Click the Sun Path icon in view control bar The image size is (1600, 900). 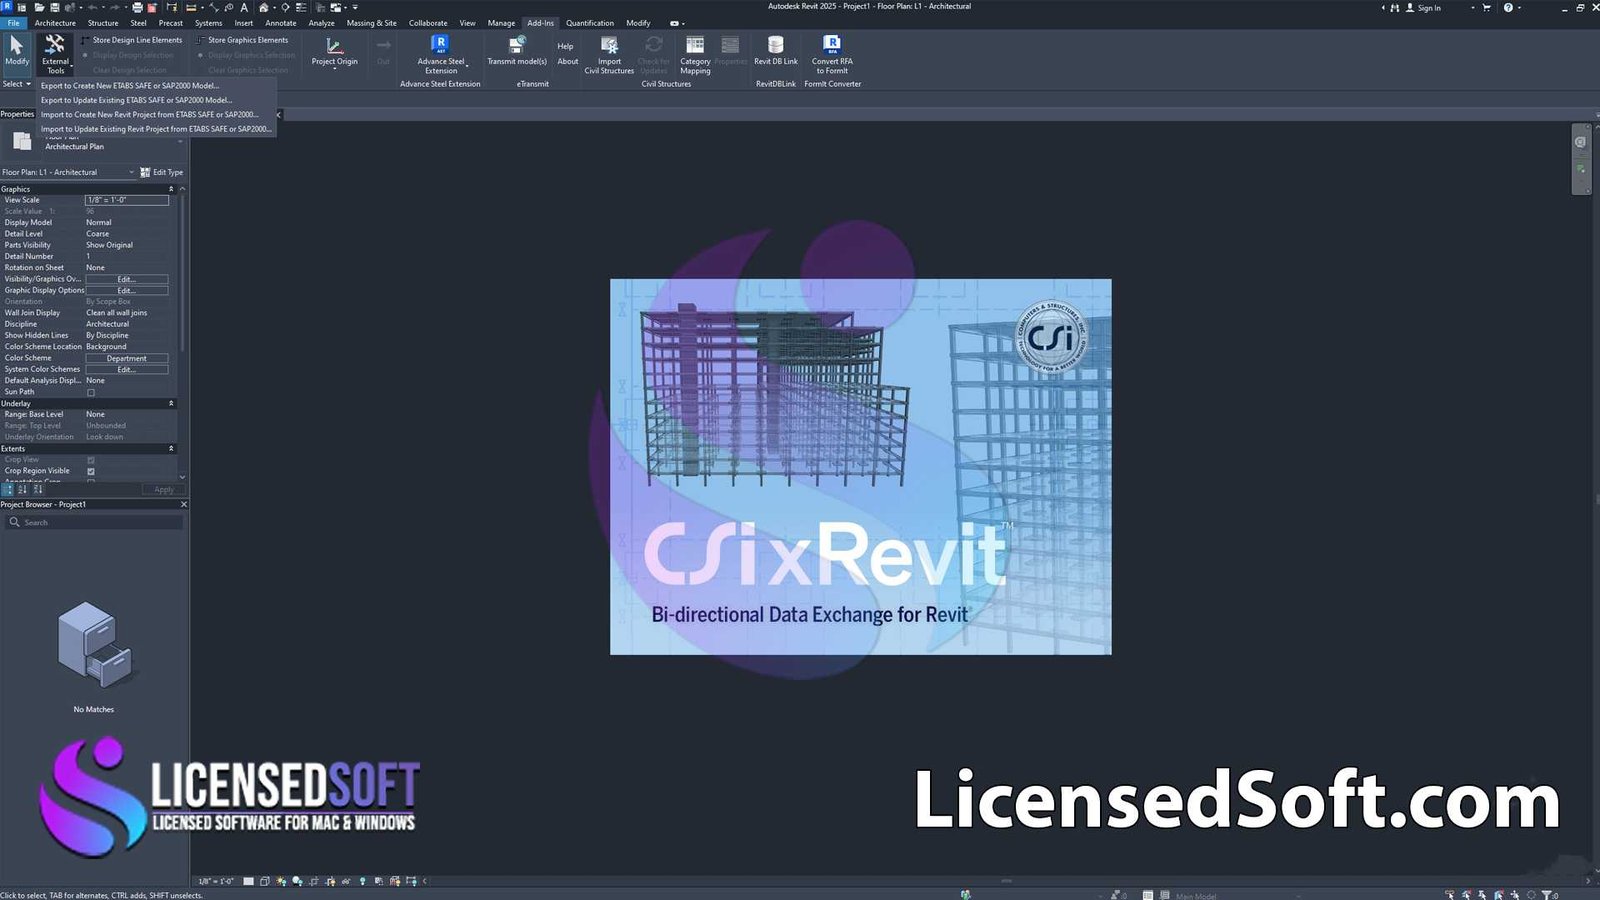pos(281,881)
